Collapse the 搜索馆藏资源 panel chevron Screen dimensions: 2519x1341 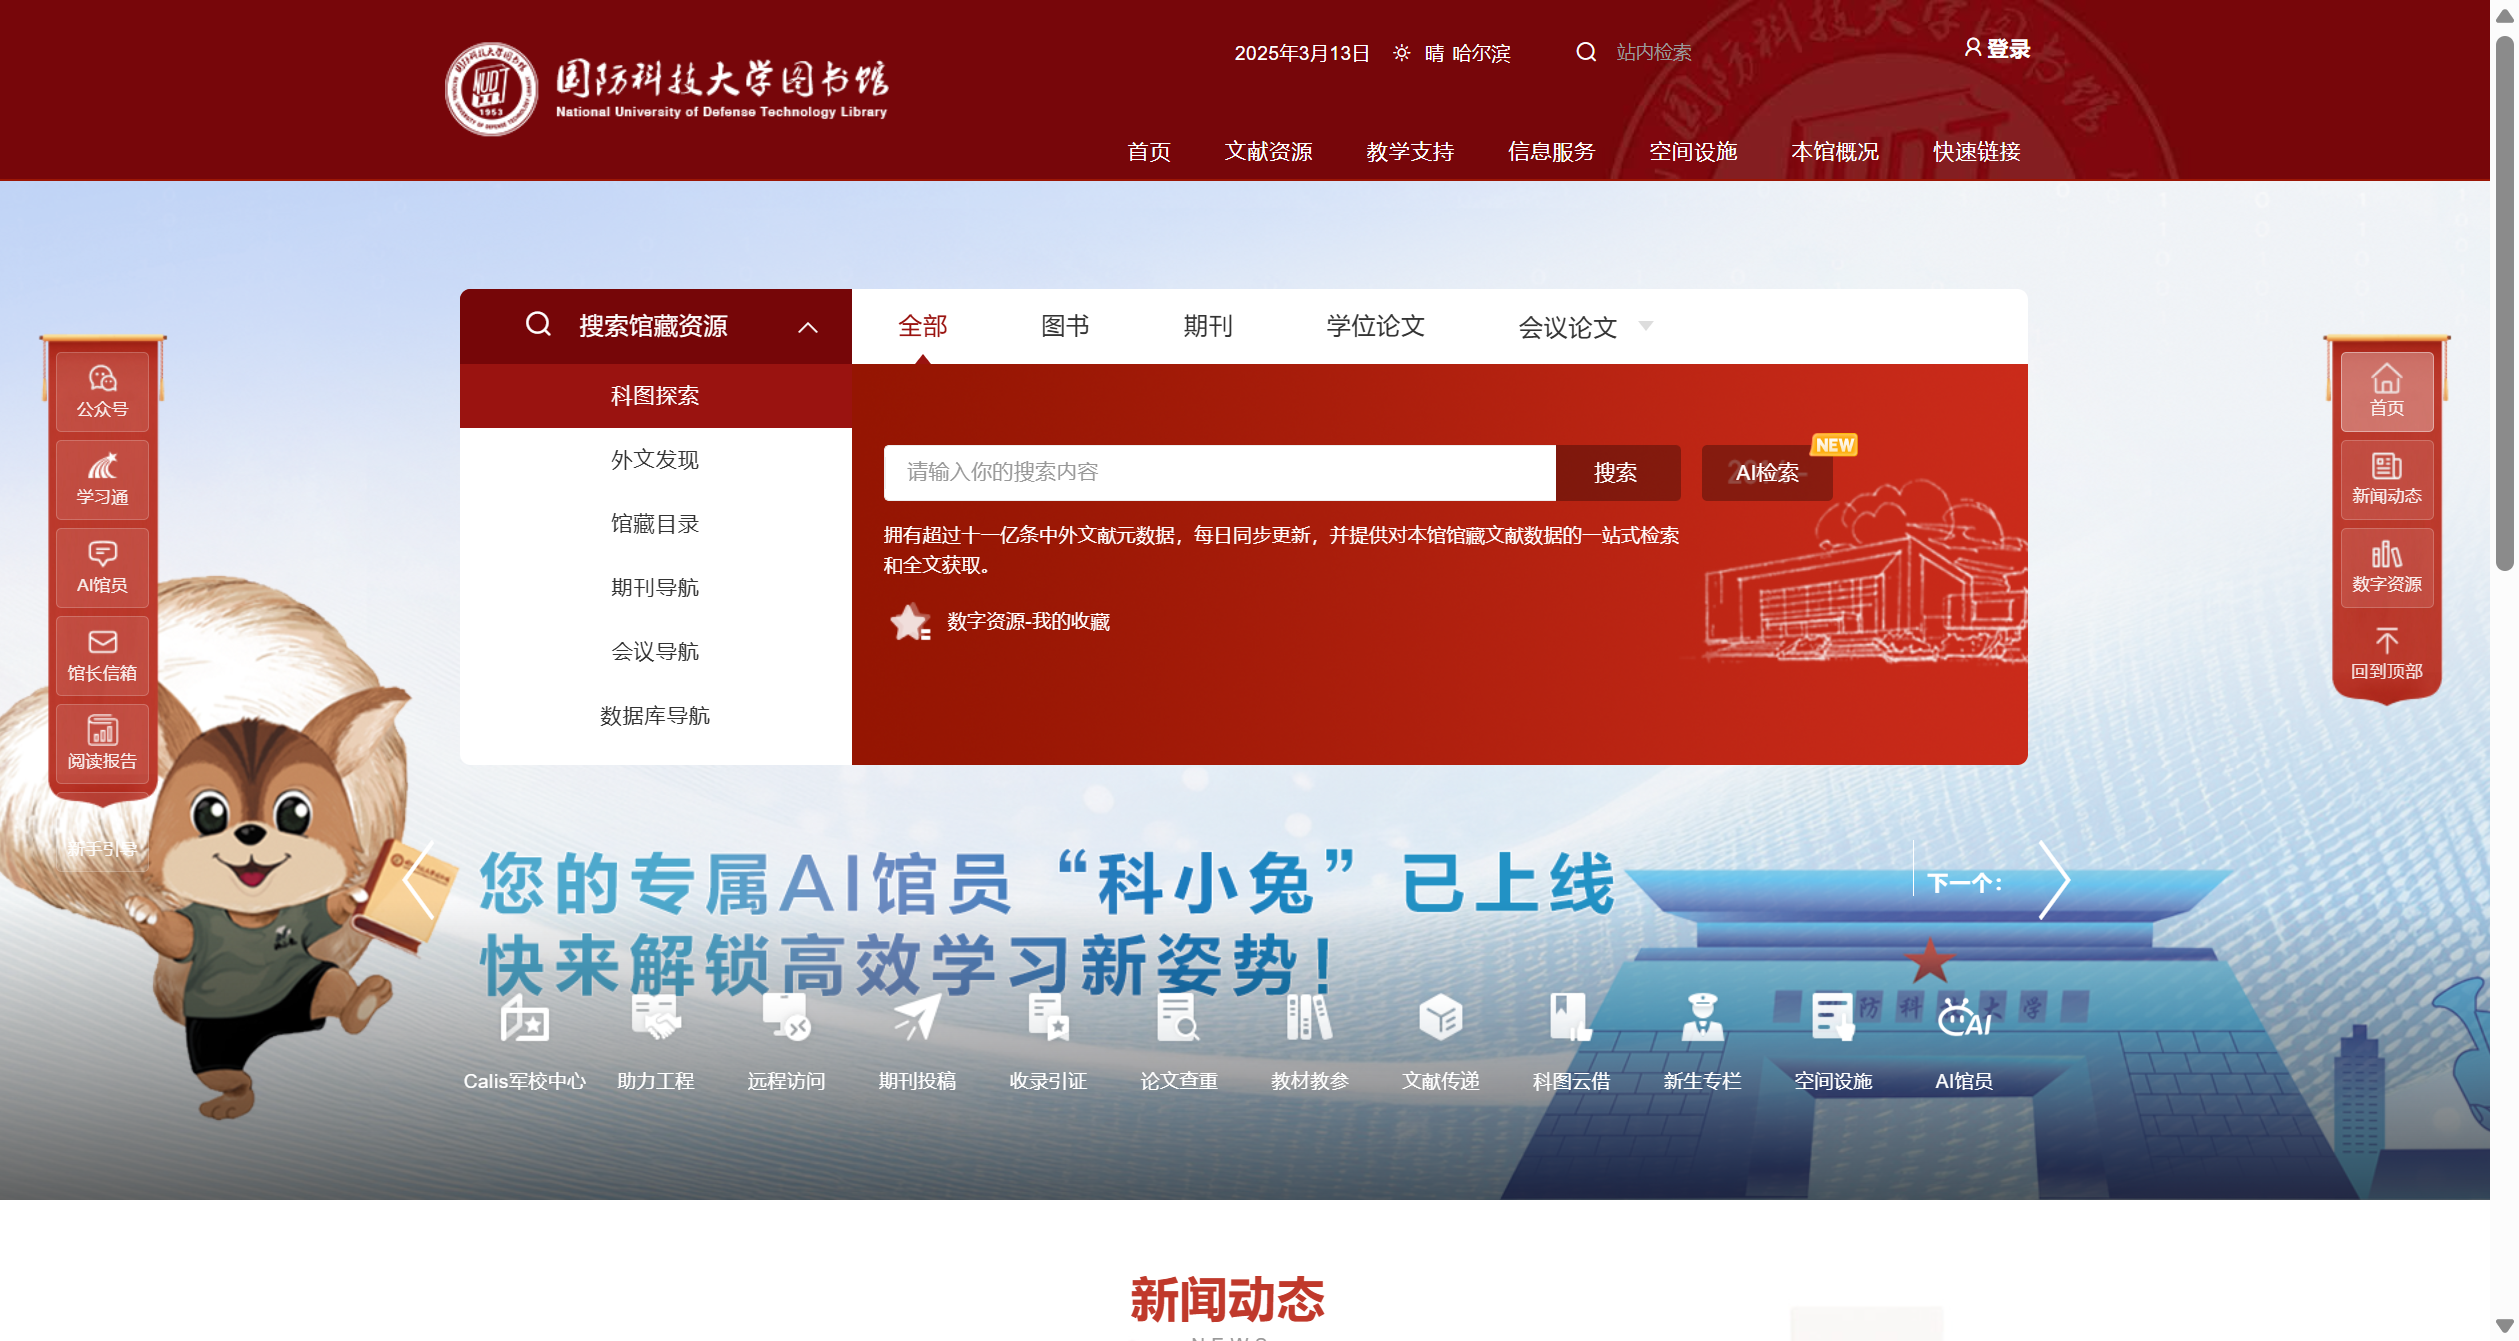tap(808, 327)
